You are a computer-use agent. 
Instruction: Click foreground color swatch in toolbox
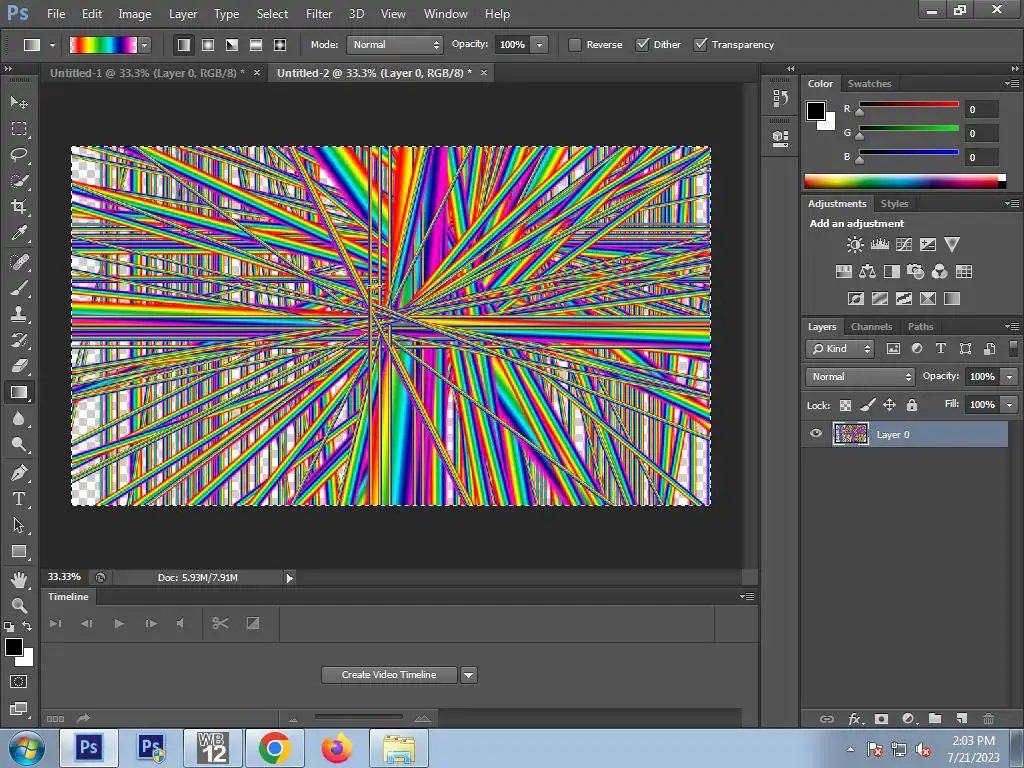pyautogui.click(x=14, y=647)
